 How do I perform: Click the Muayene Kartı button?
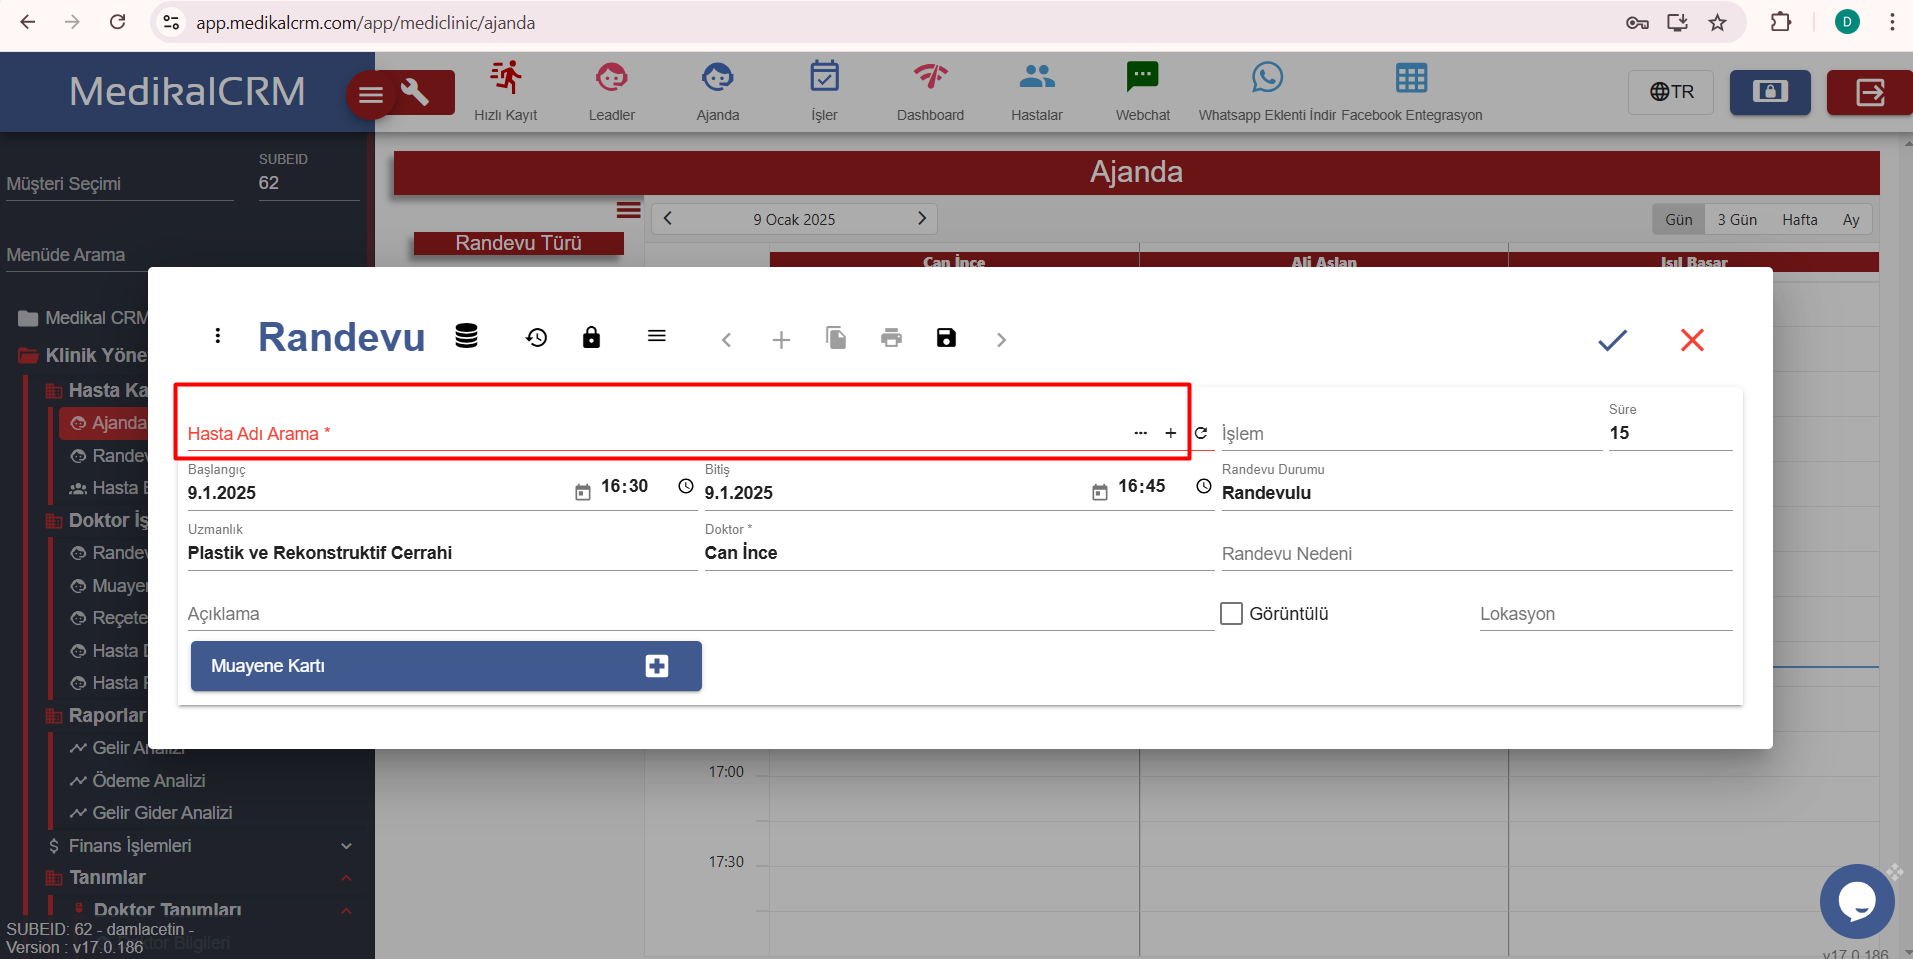(446, 666)
